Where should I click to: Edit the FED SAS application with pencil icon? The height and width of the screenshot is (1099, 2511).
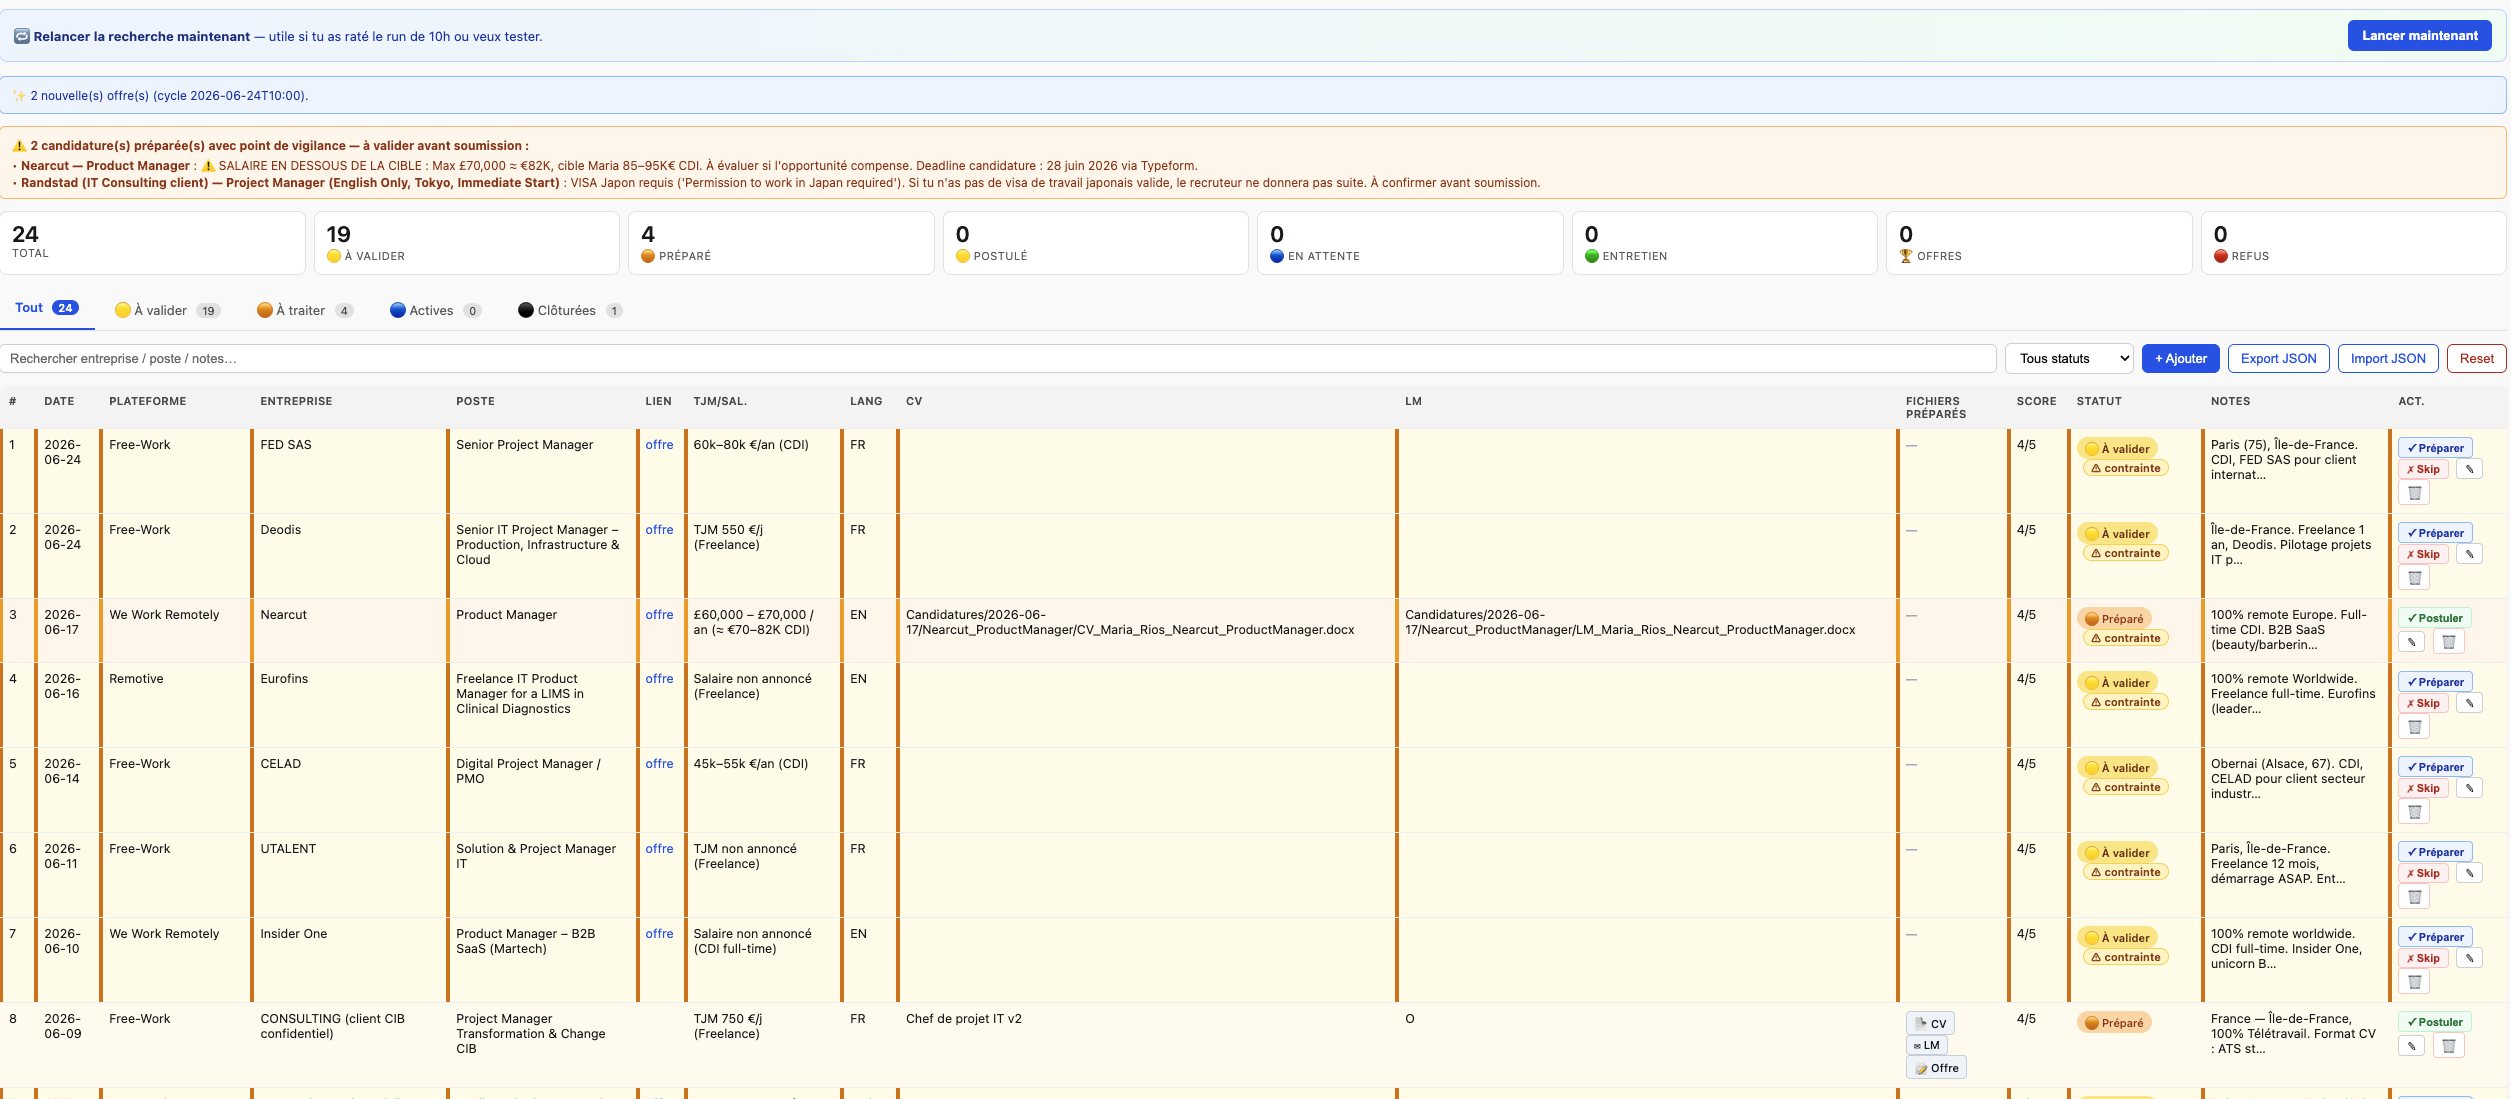tap(2469, 469)
